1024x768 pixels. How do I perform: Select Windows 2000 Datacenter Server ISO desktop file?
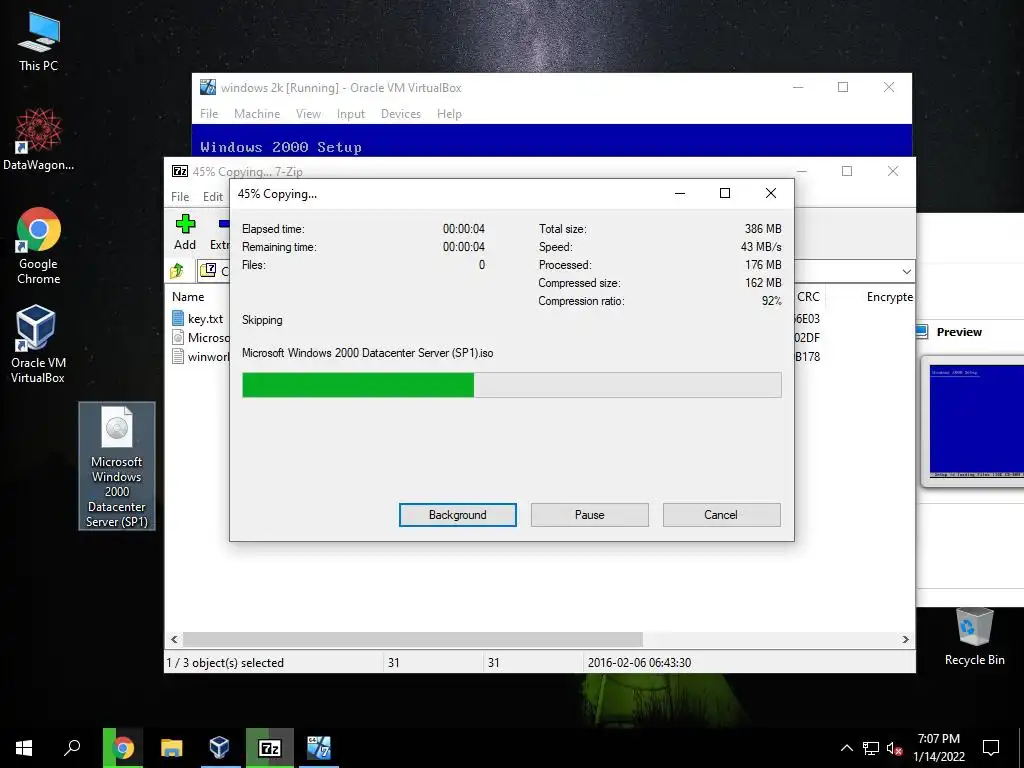(x=117, y=466)
